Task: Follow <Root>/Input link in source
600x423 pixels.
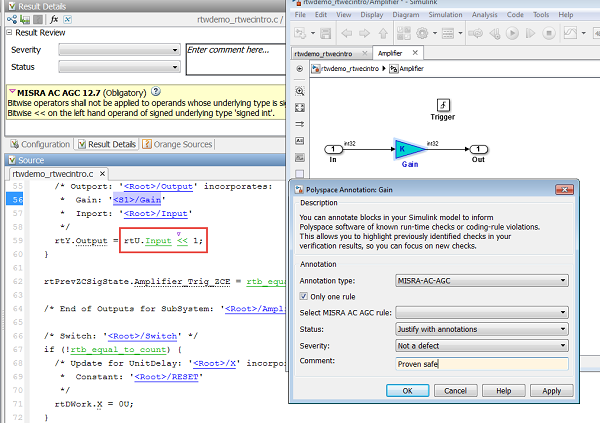Action: coord(156,214)
